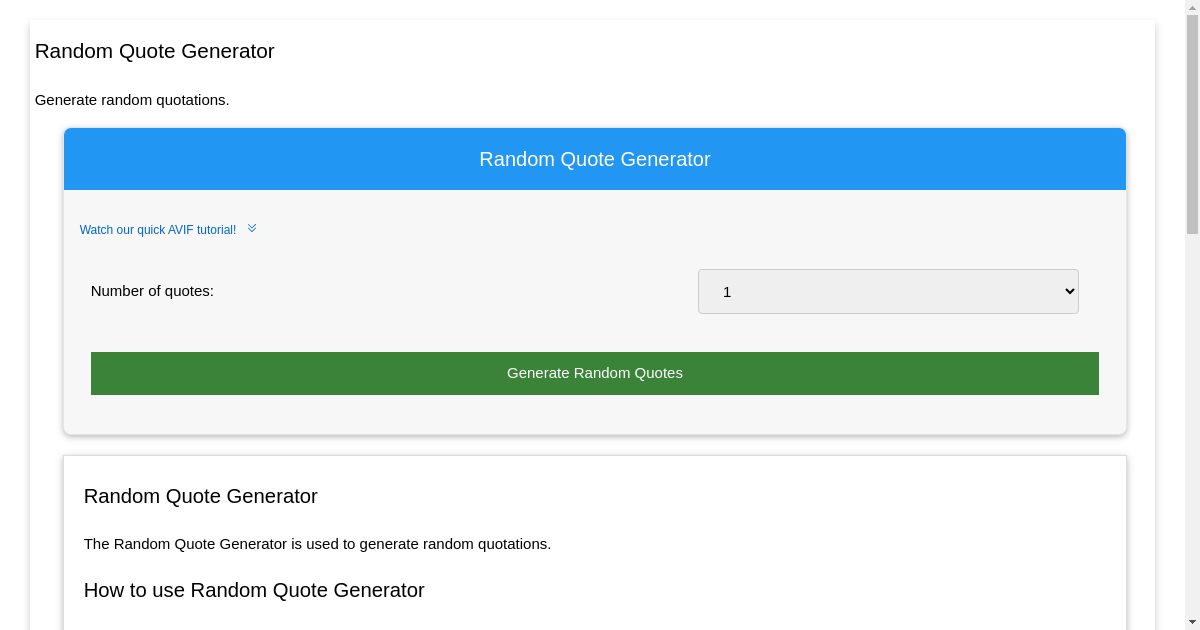
Task: Click the Number of quotes label
Action: pos(152,291)
